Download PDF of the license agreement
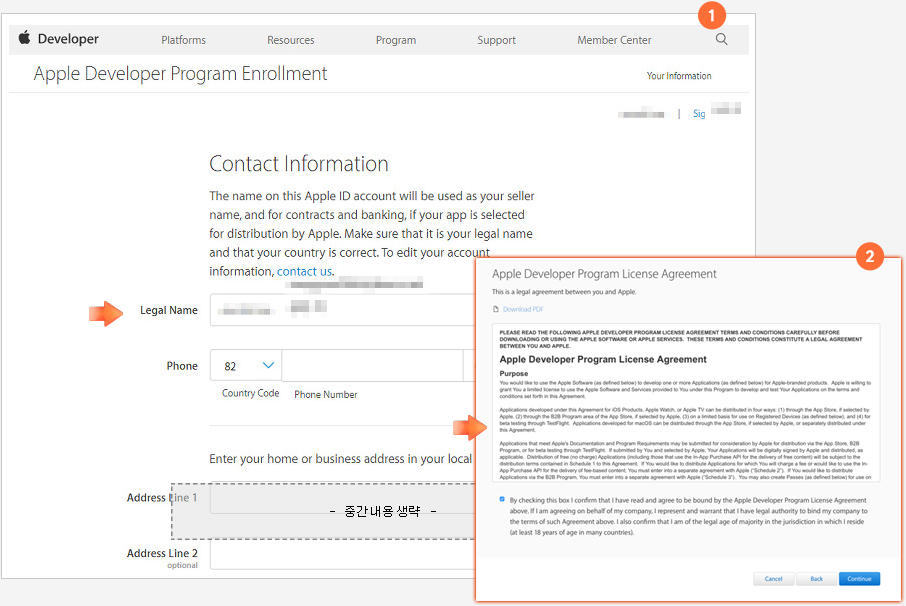 [523, 309]
